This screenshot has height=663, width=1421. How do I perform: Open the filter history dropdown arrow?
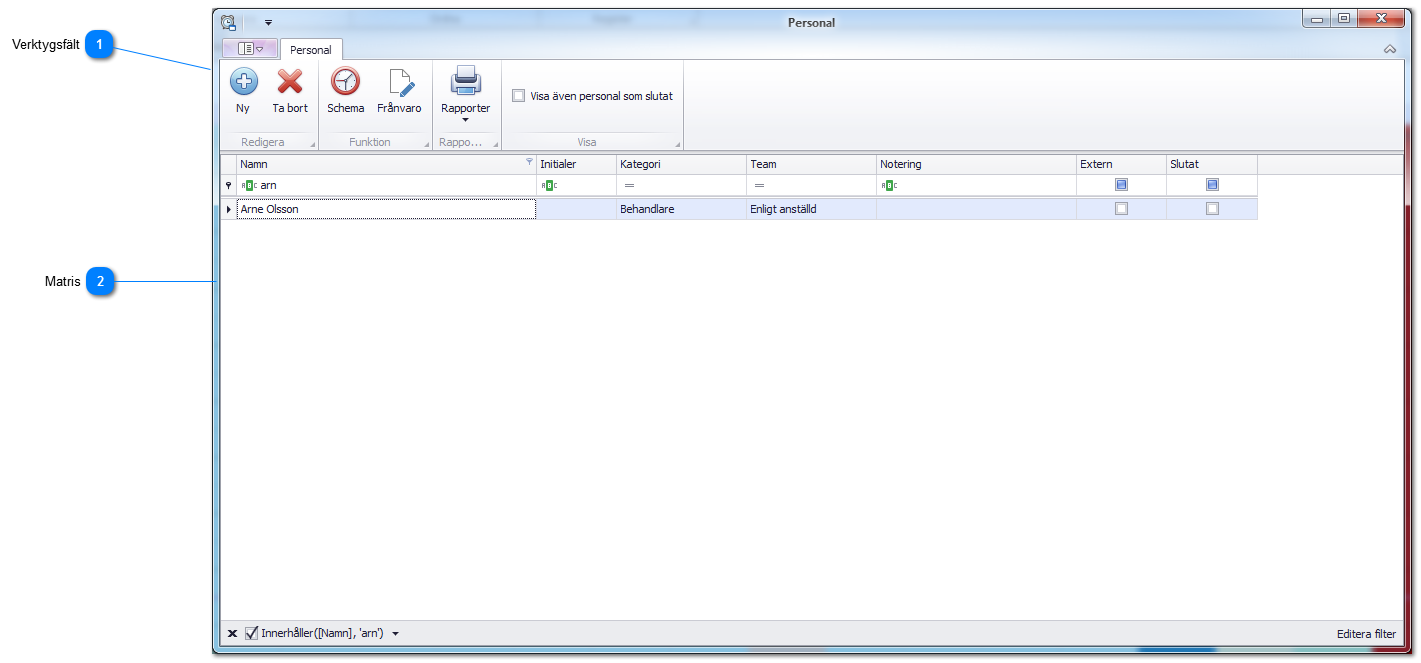point(396,634)
